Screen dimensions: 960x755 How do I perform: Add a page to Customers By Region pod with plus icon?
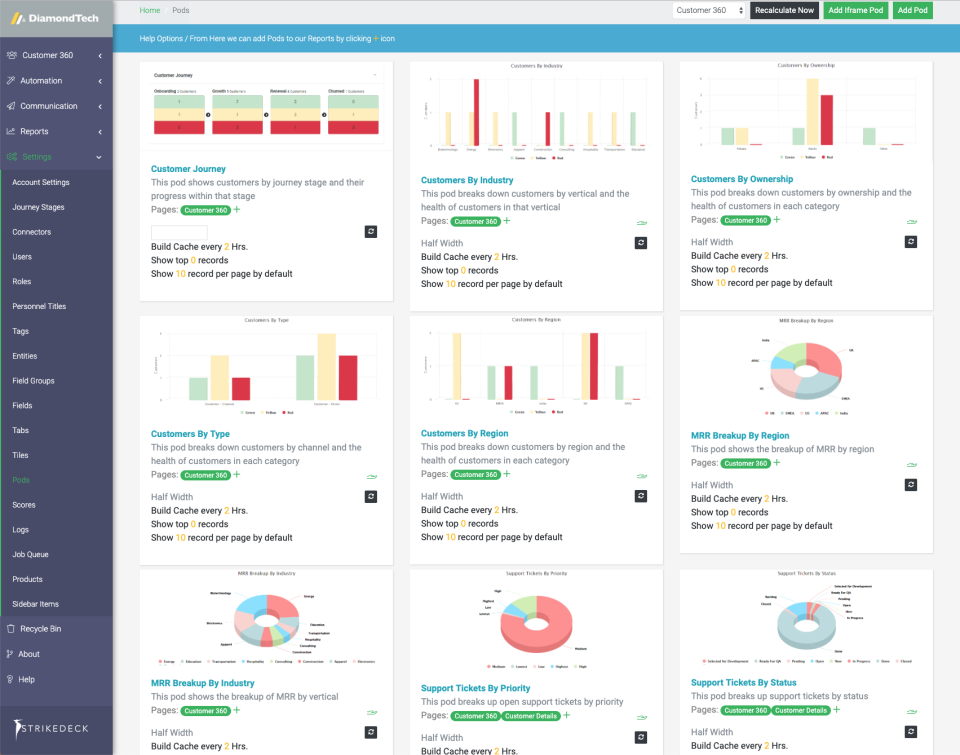[x=507, y=474]
